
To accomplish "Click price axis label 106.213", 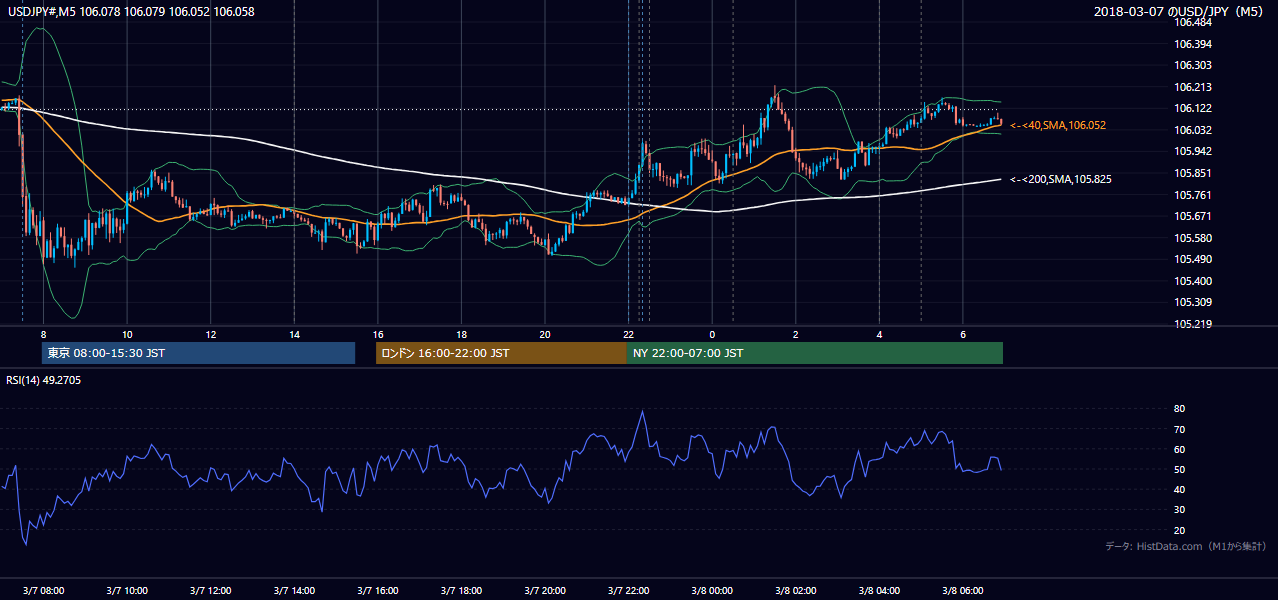I will click(1192, 87).
